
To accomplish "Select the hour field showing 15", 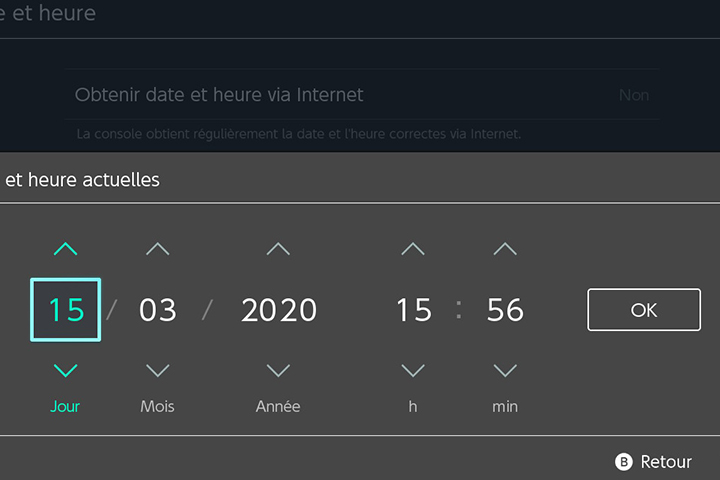I will tap(413, 310).
